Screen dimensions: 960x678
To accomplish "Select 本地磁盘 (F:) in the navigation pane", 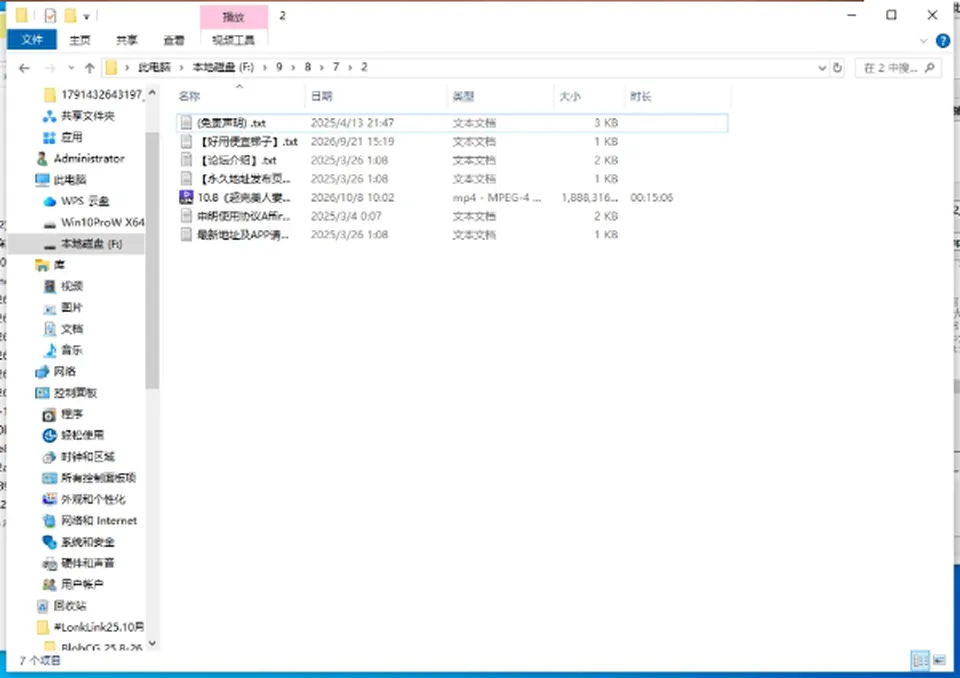I will pos(78,244).
